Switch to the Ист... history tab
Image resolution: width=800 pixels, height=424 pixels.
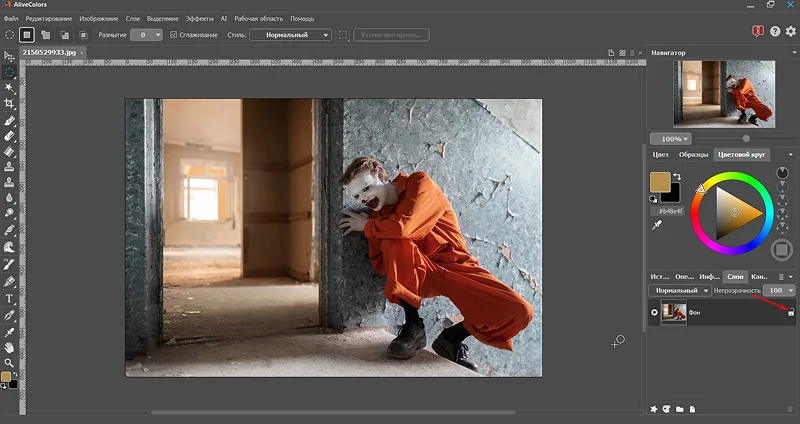pyautogui.click(x=660, y=277)
